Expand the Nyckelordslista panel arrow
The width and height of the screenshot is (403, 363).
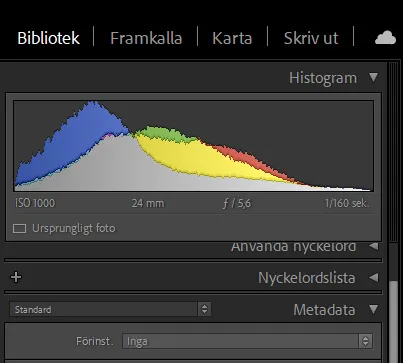click(374, 277)
